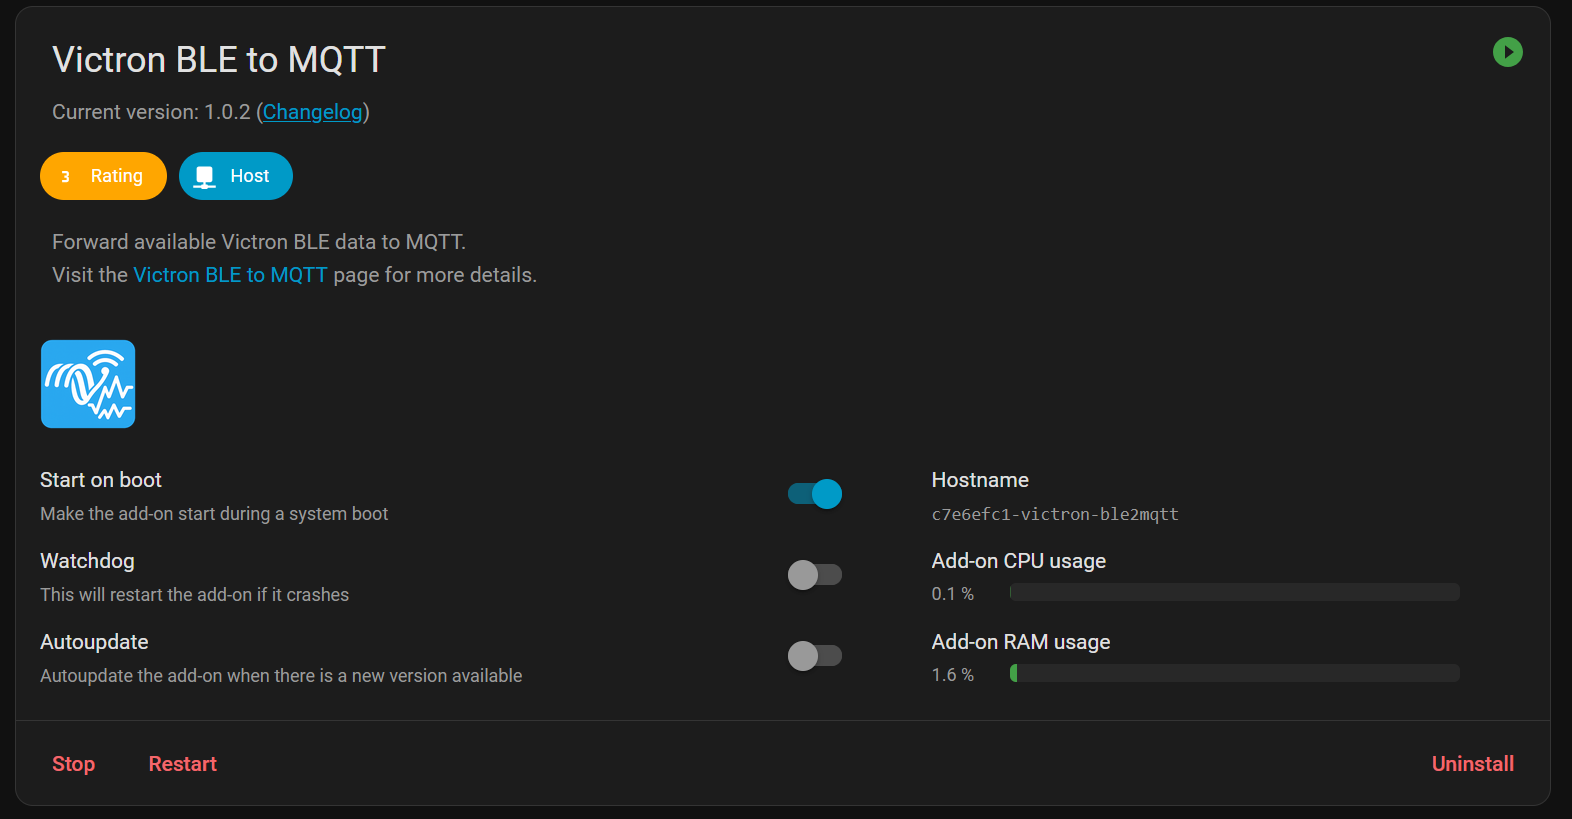Turn on the Autoupdate switch
Viewport: 1572px width, 819px height.
coord(815,656)
